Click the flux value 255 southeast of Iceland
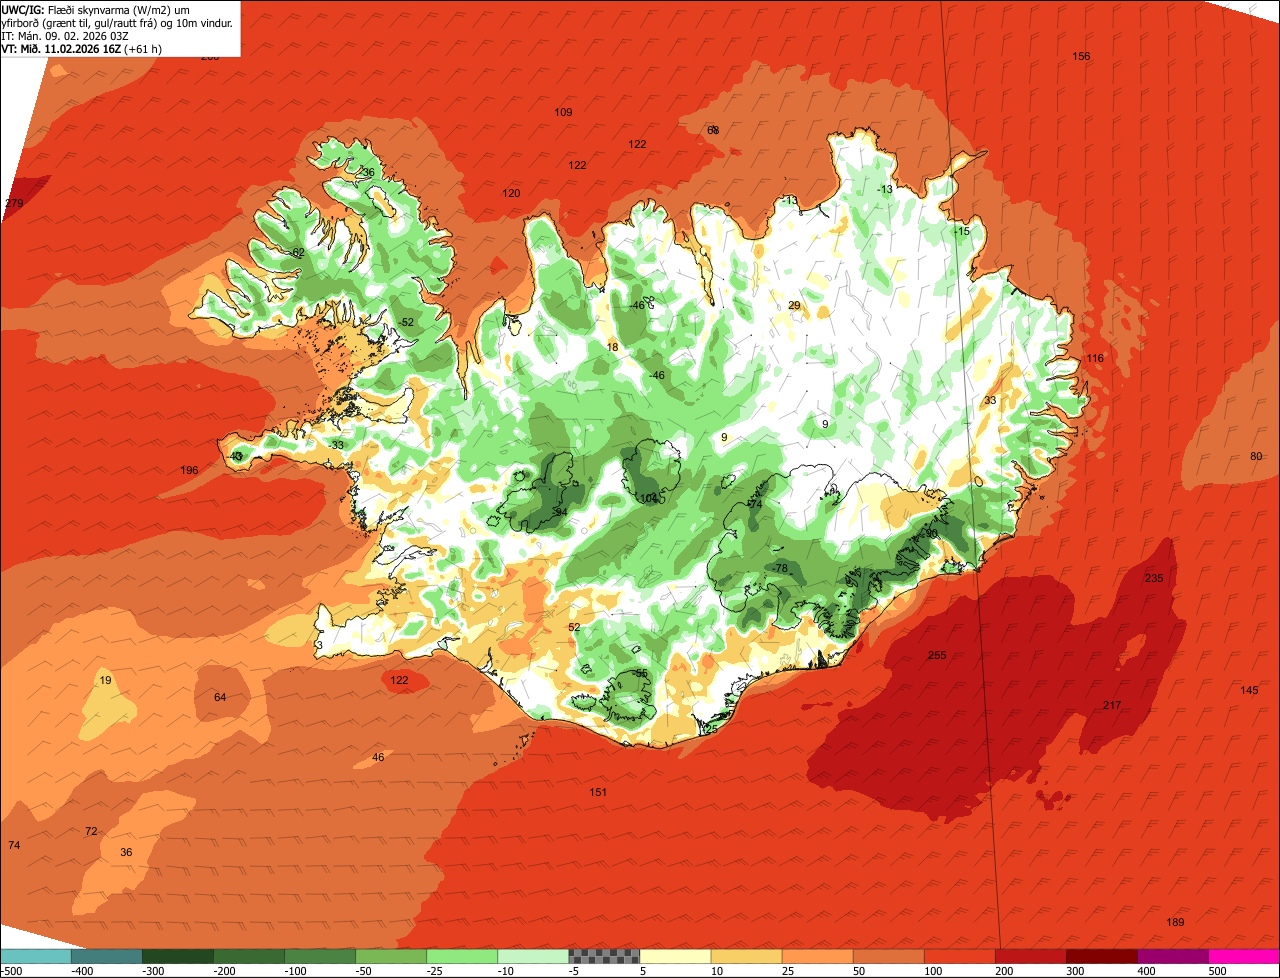Screen dimensions: 1280x978 (x=937, y=655)
